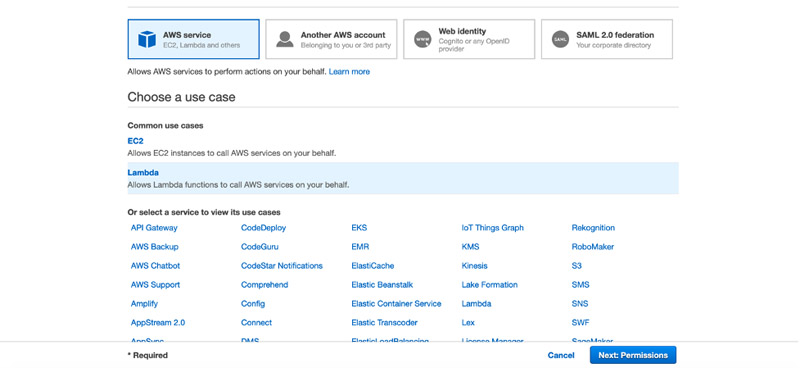Cancel the role creation

[x=561, y=355]
